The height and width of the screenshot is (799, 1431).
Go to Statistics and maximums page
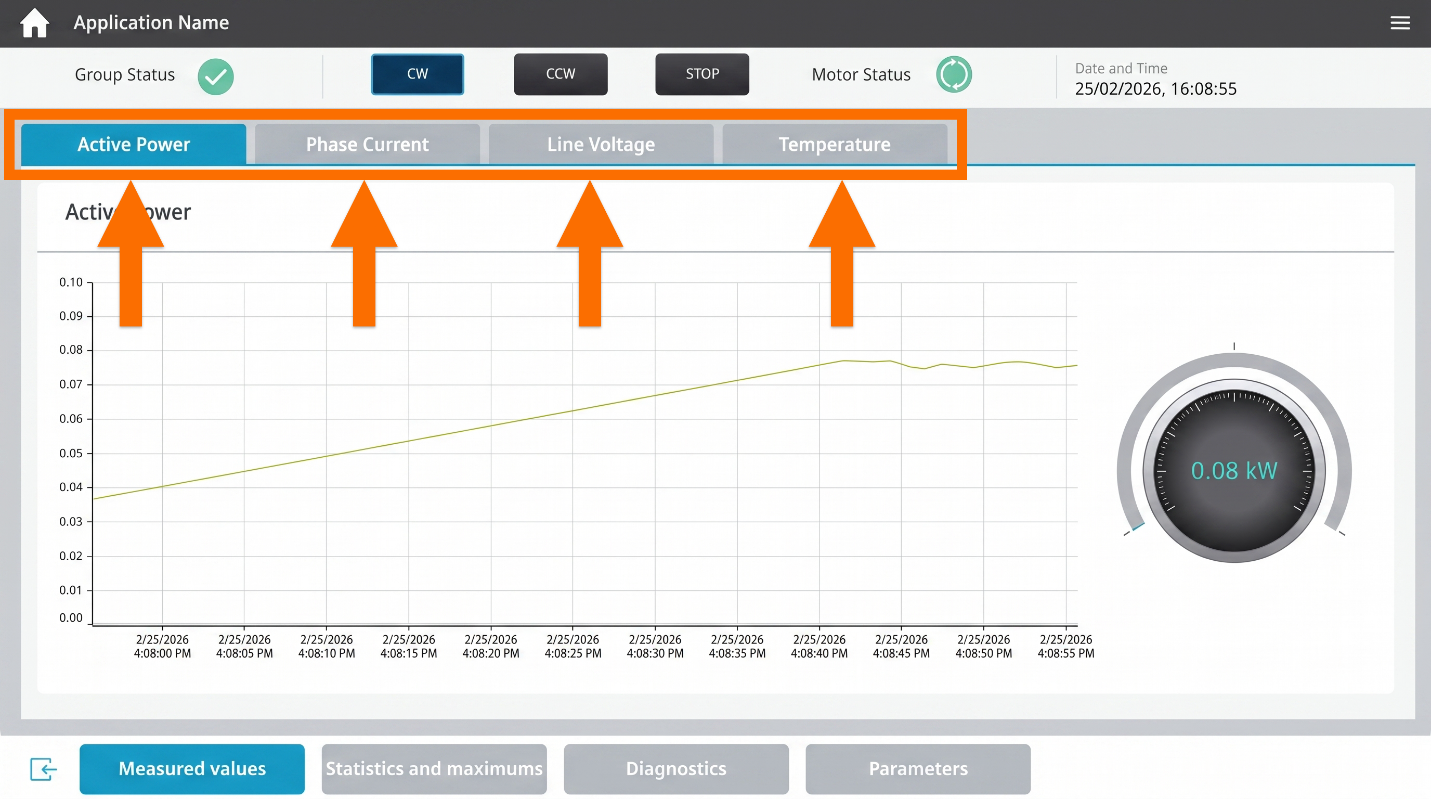pyautogui.click(x=434, y=769)
